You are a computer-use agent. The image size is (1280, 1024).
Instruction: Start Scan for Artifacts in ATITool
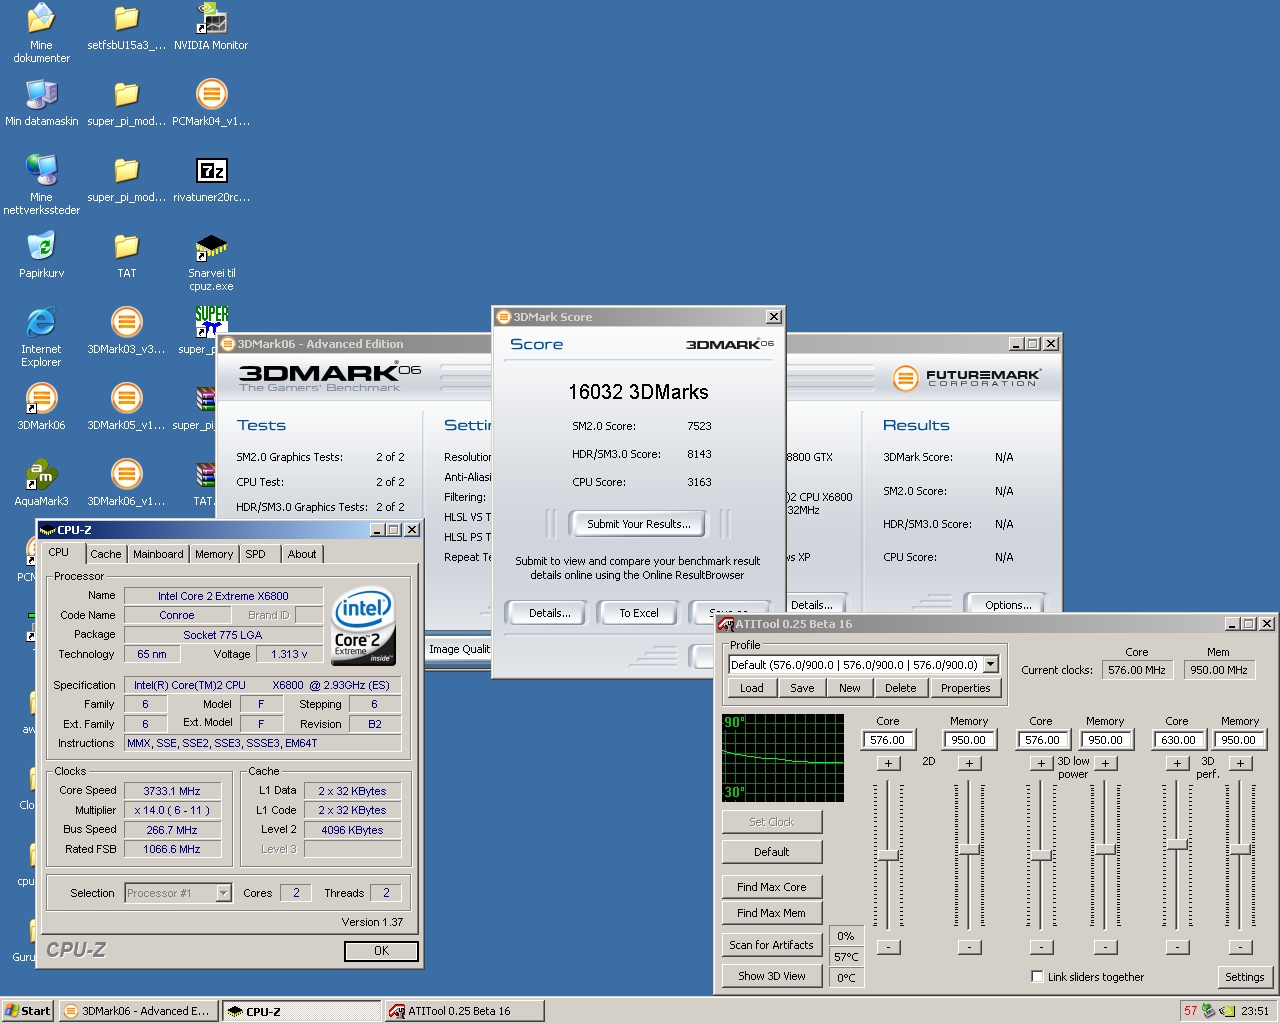pyautogui.click(x=772, y=945)
